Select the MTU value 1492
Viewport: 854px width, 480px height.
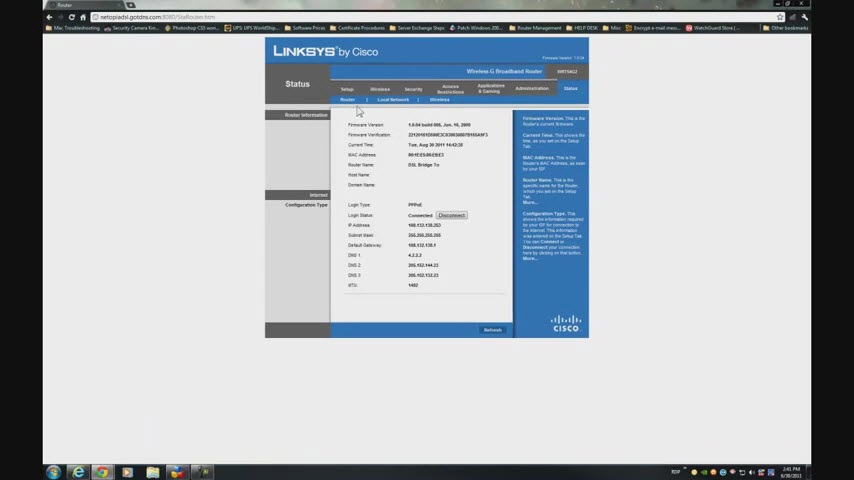tap(413, 285)
